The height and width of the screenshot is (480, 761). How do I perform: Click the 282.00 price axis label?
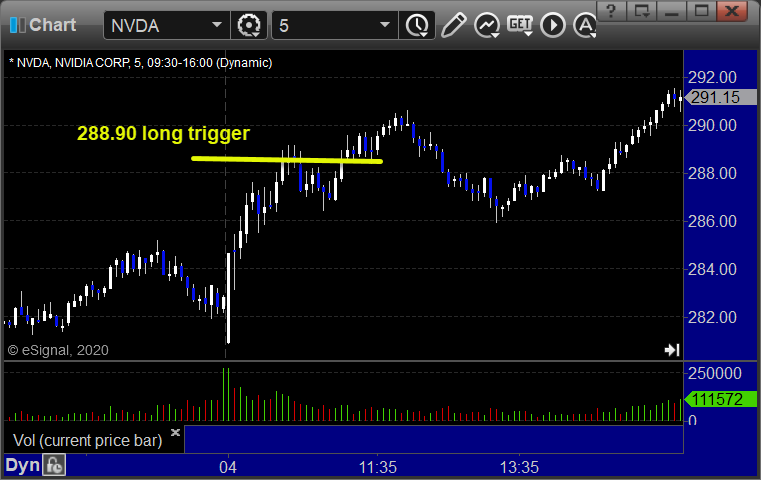click(x=712, y=317)
